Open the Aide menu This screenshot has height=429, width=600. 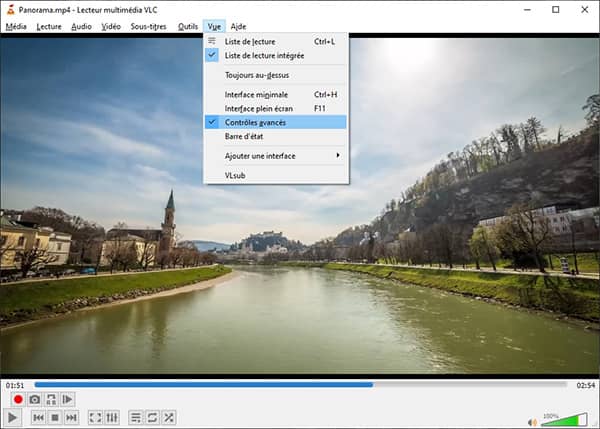point(238,26)
